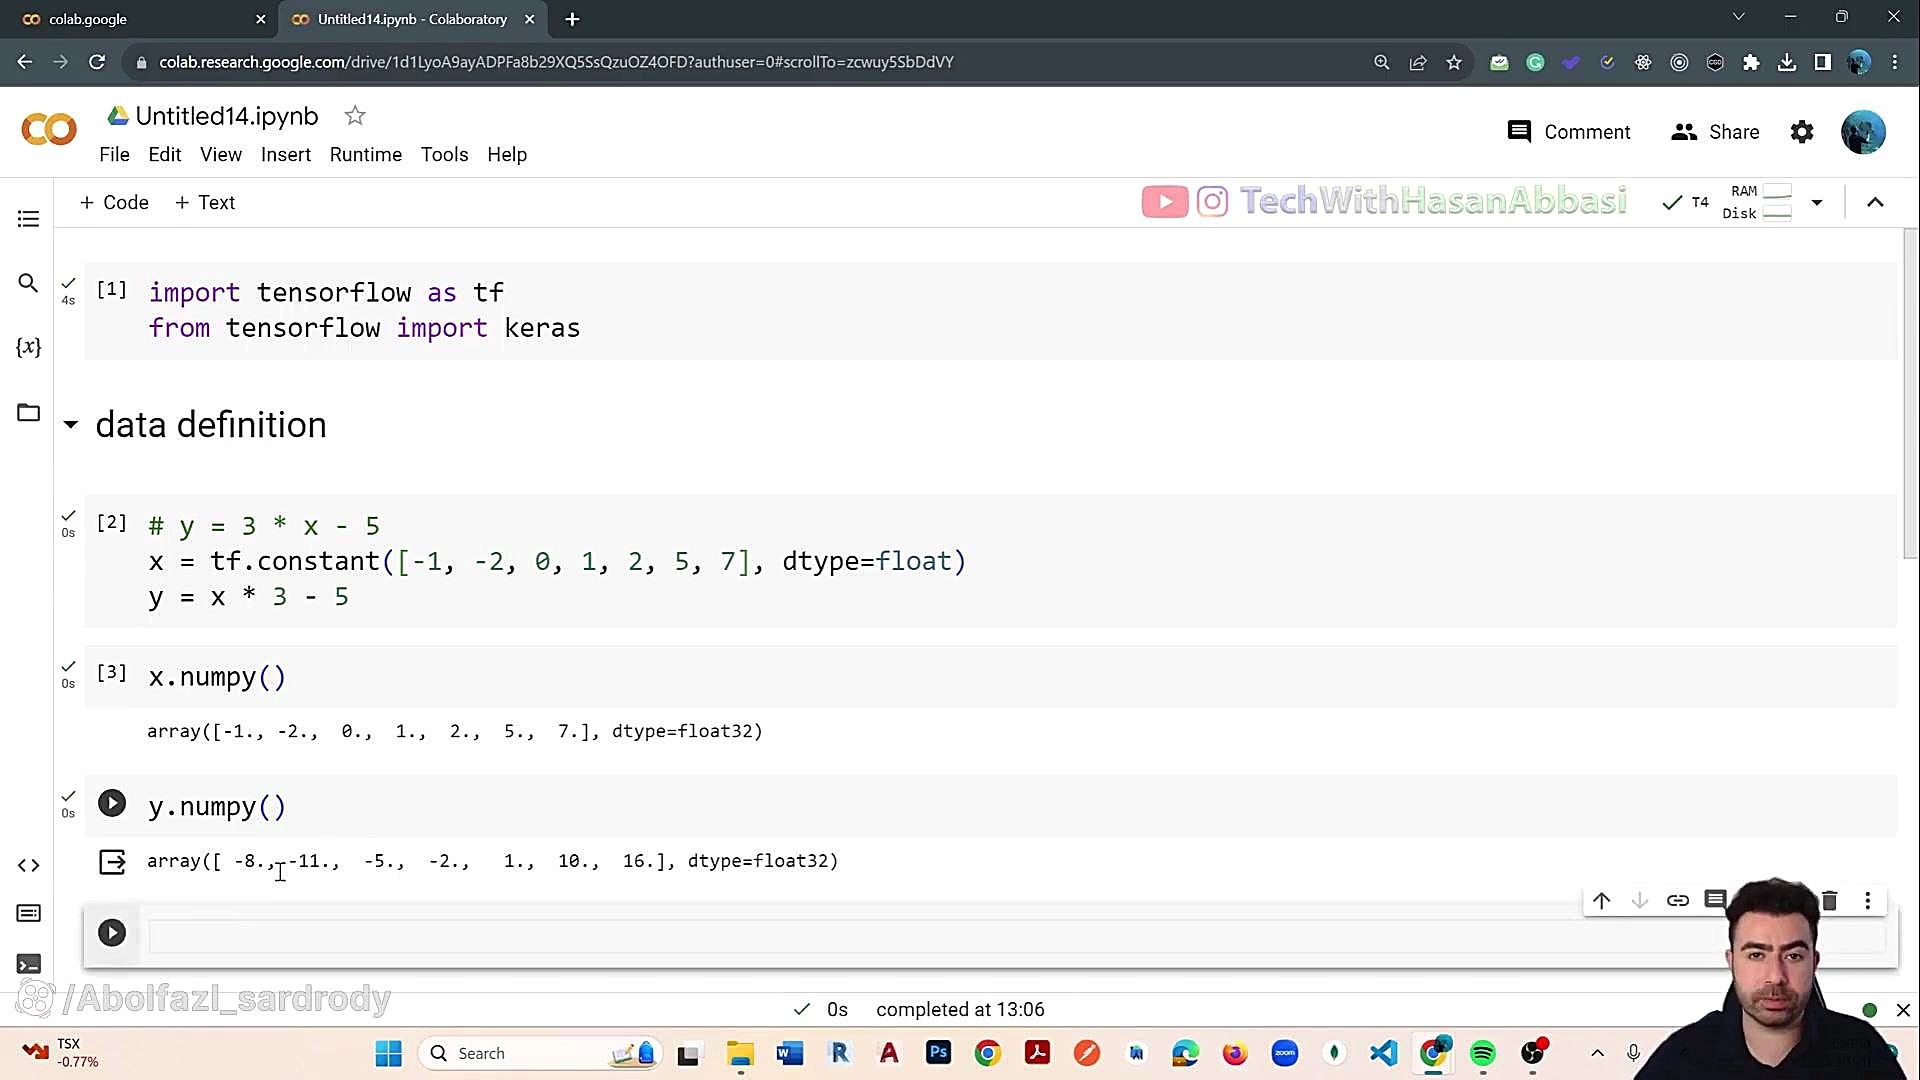Delete the selected cell trash icon
This screenshot has width=1920, height=1080.
click(x=1830, y=901)
